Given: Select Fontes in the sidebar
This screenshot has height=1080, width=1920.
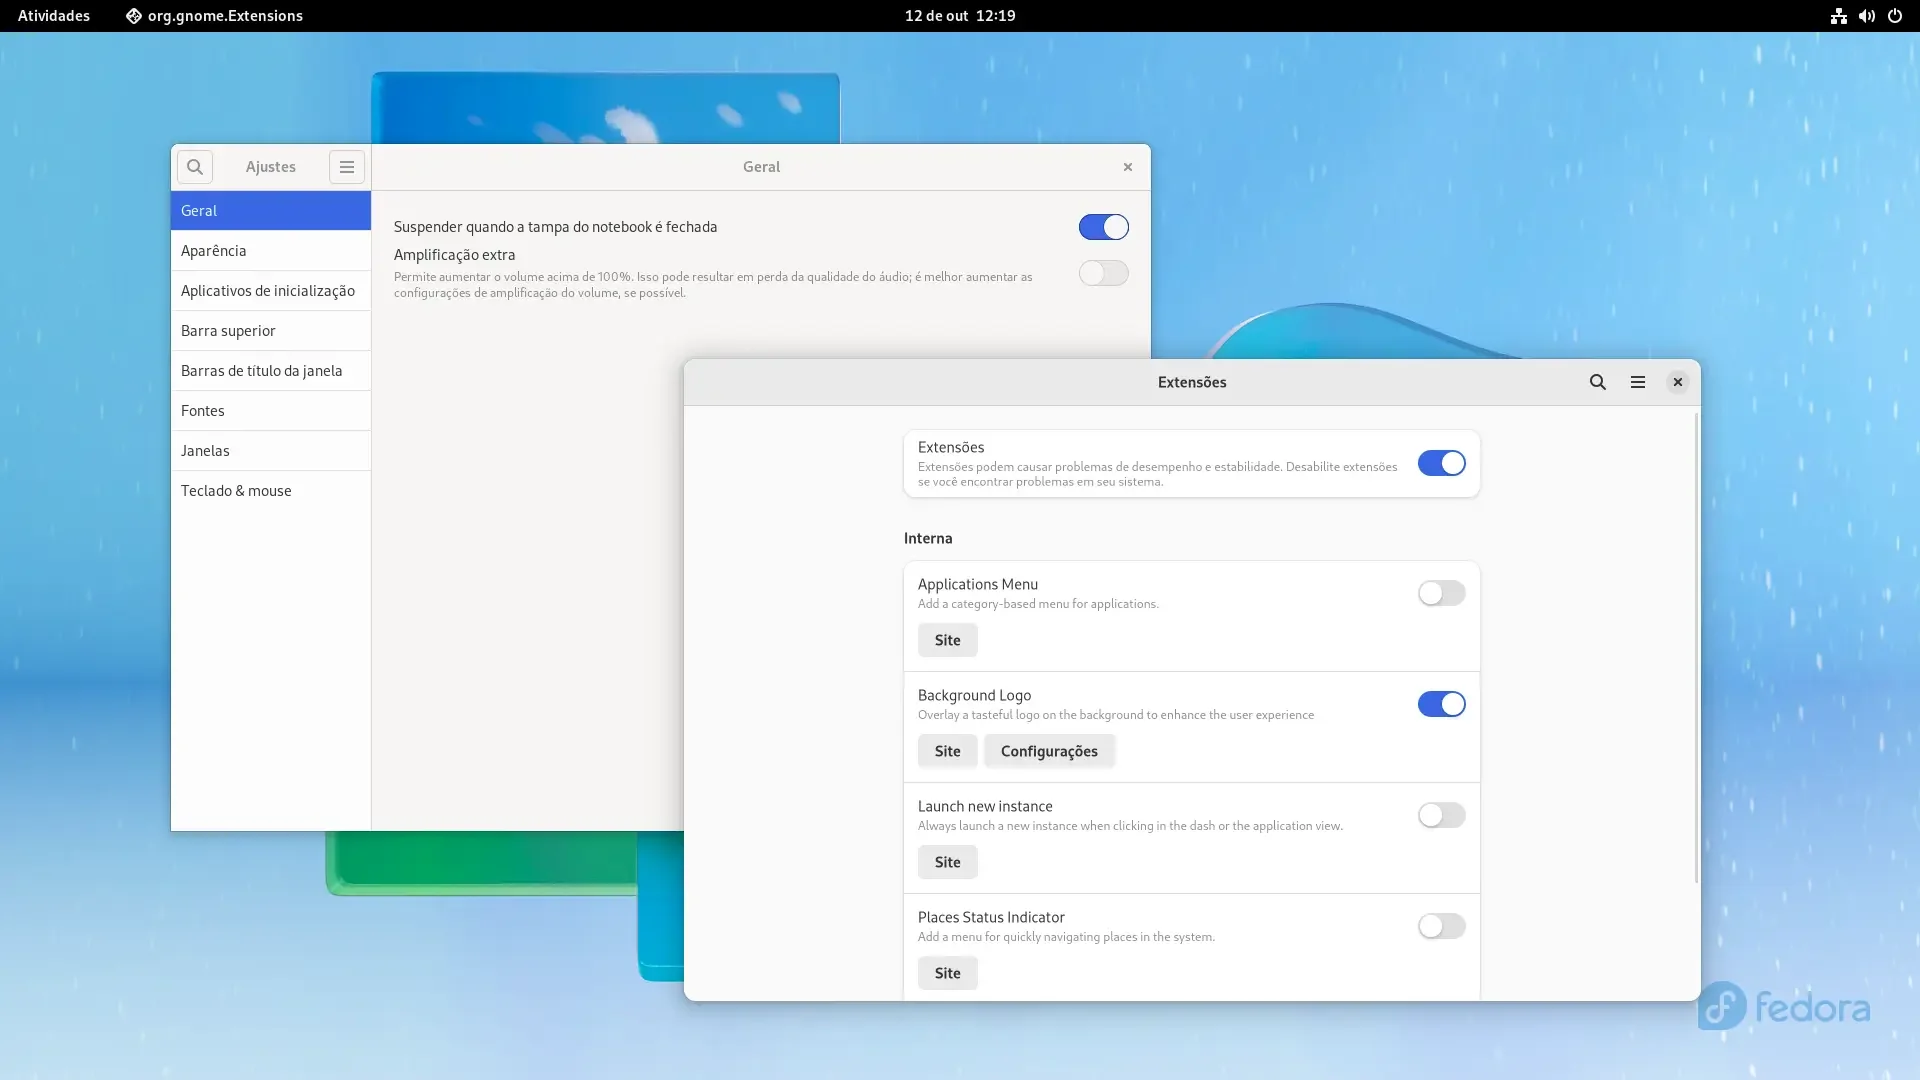Looking at the screenshot, I should click(x=271, y=411).
